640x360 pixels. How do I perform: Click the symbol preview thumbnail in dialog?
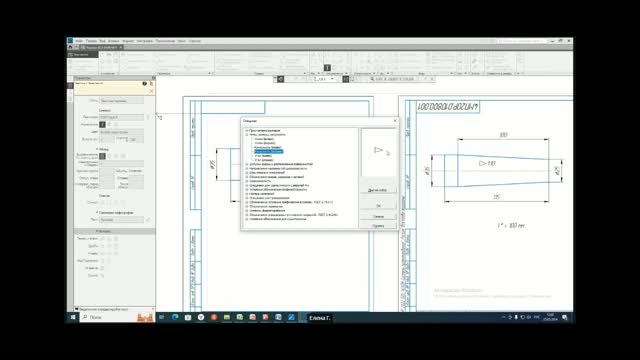(x=378, y=152)
